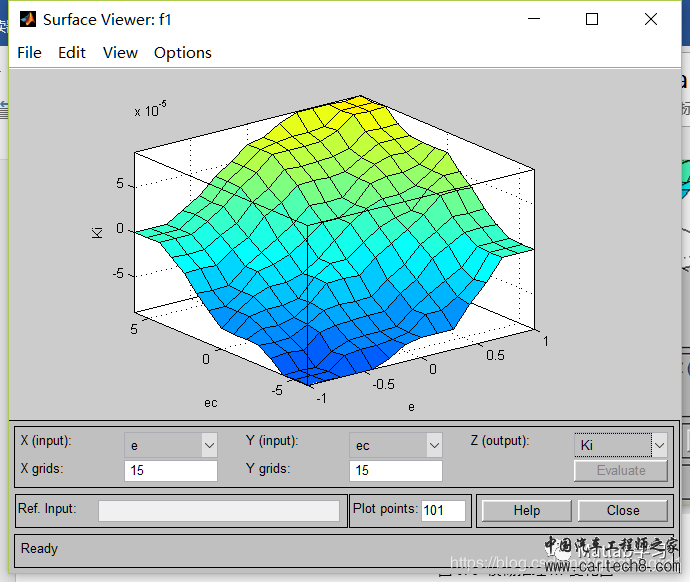Image resolution: width=690 pixels, height=582 pixels.
Task: Click the Surface Viewer: f1 title text
Action: [x=107, y=20]
